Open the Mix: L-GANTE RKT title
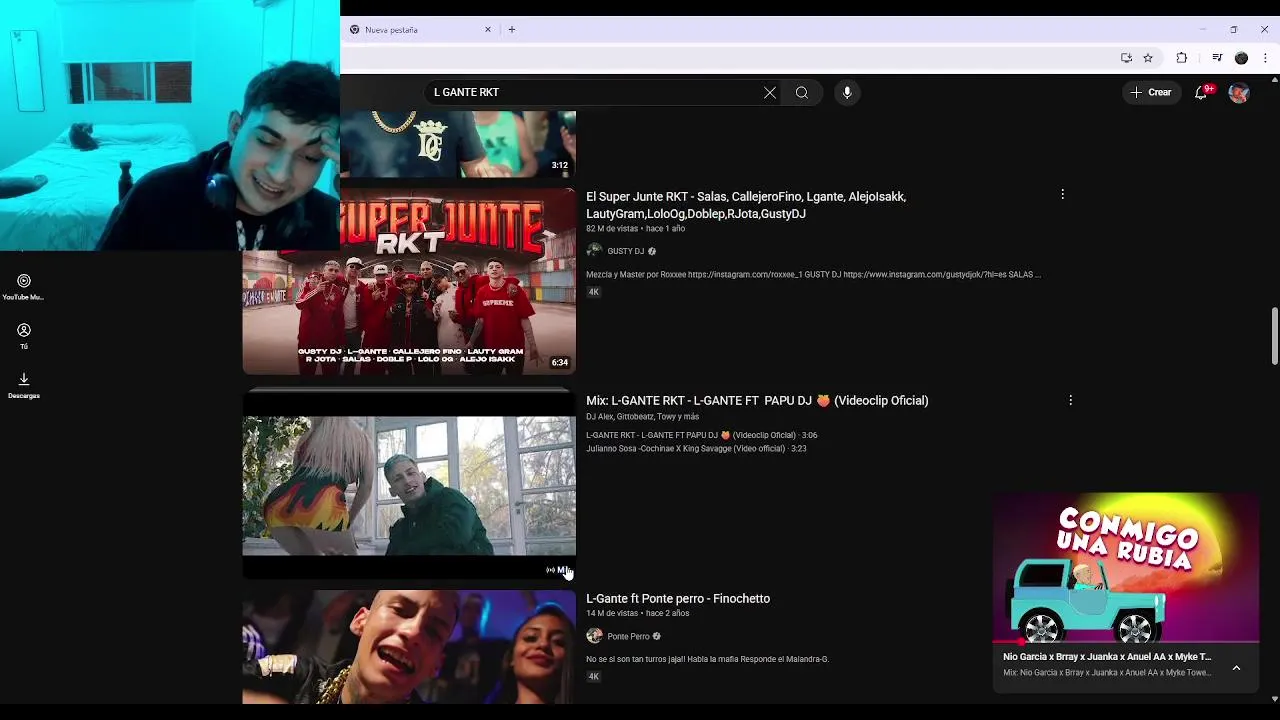The height and width of the screenshot is (720, 1280). [757, 400]
